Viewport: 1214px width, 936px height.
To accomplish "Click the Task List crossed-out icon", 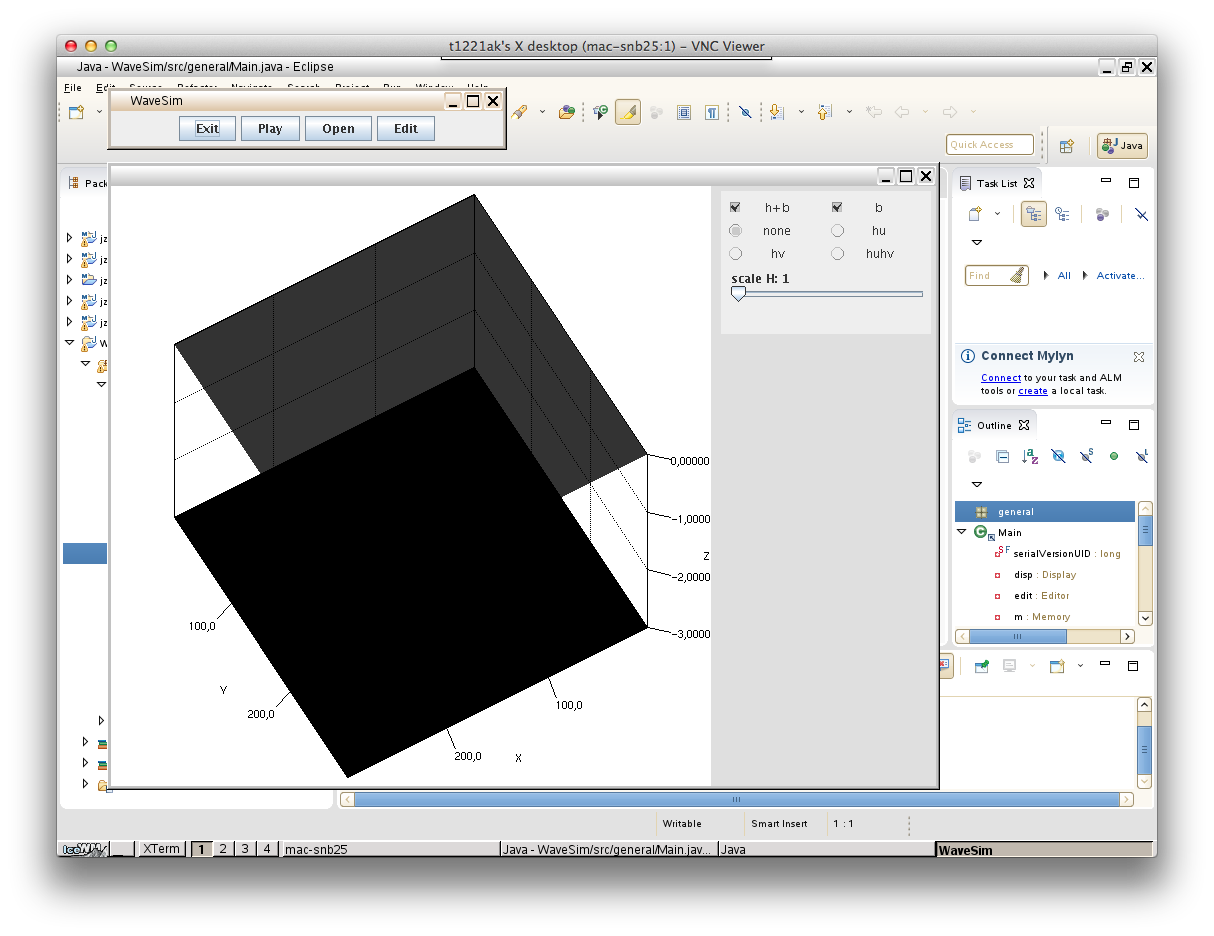I will pos(1142,214).
